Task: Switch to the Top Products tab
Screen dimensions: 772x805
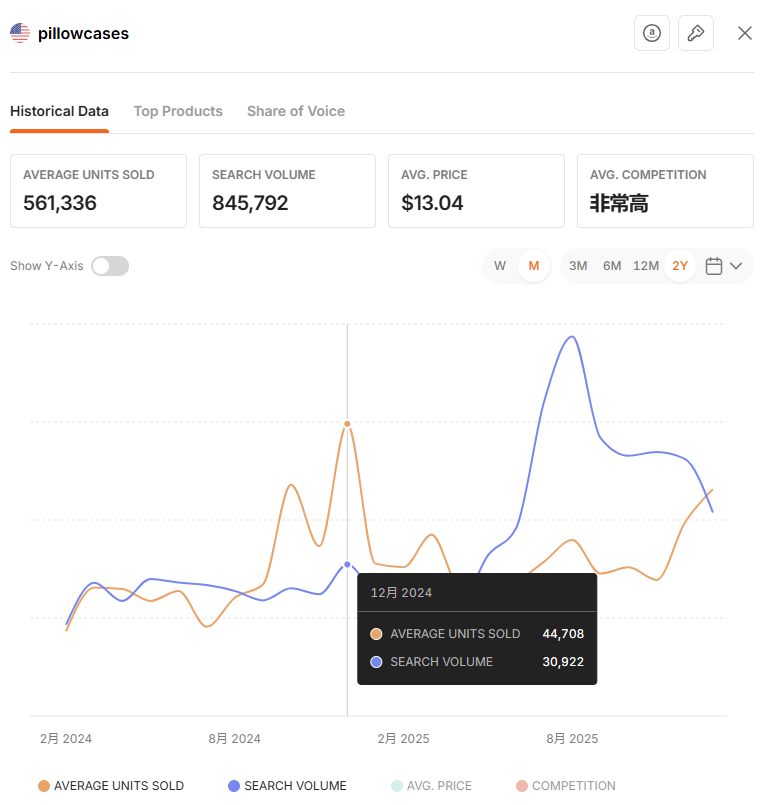Action: 178,111
